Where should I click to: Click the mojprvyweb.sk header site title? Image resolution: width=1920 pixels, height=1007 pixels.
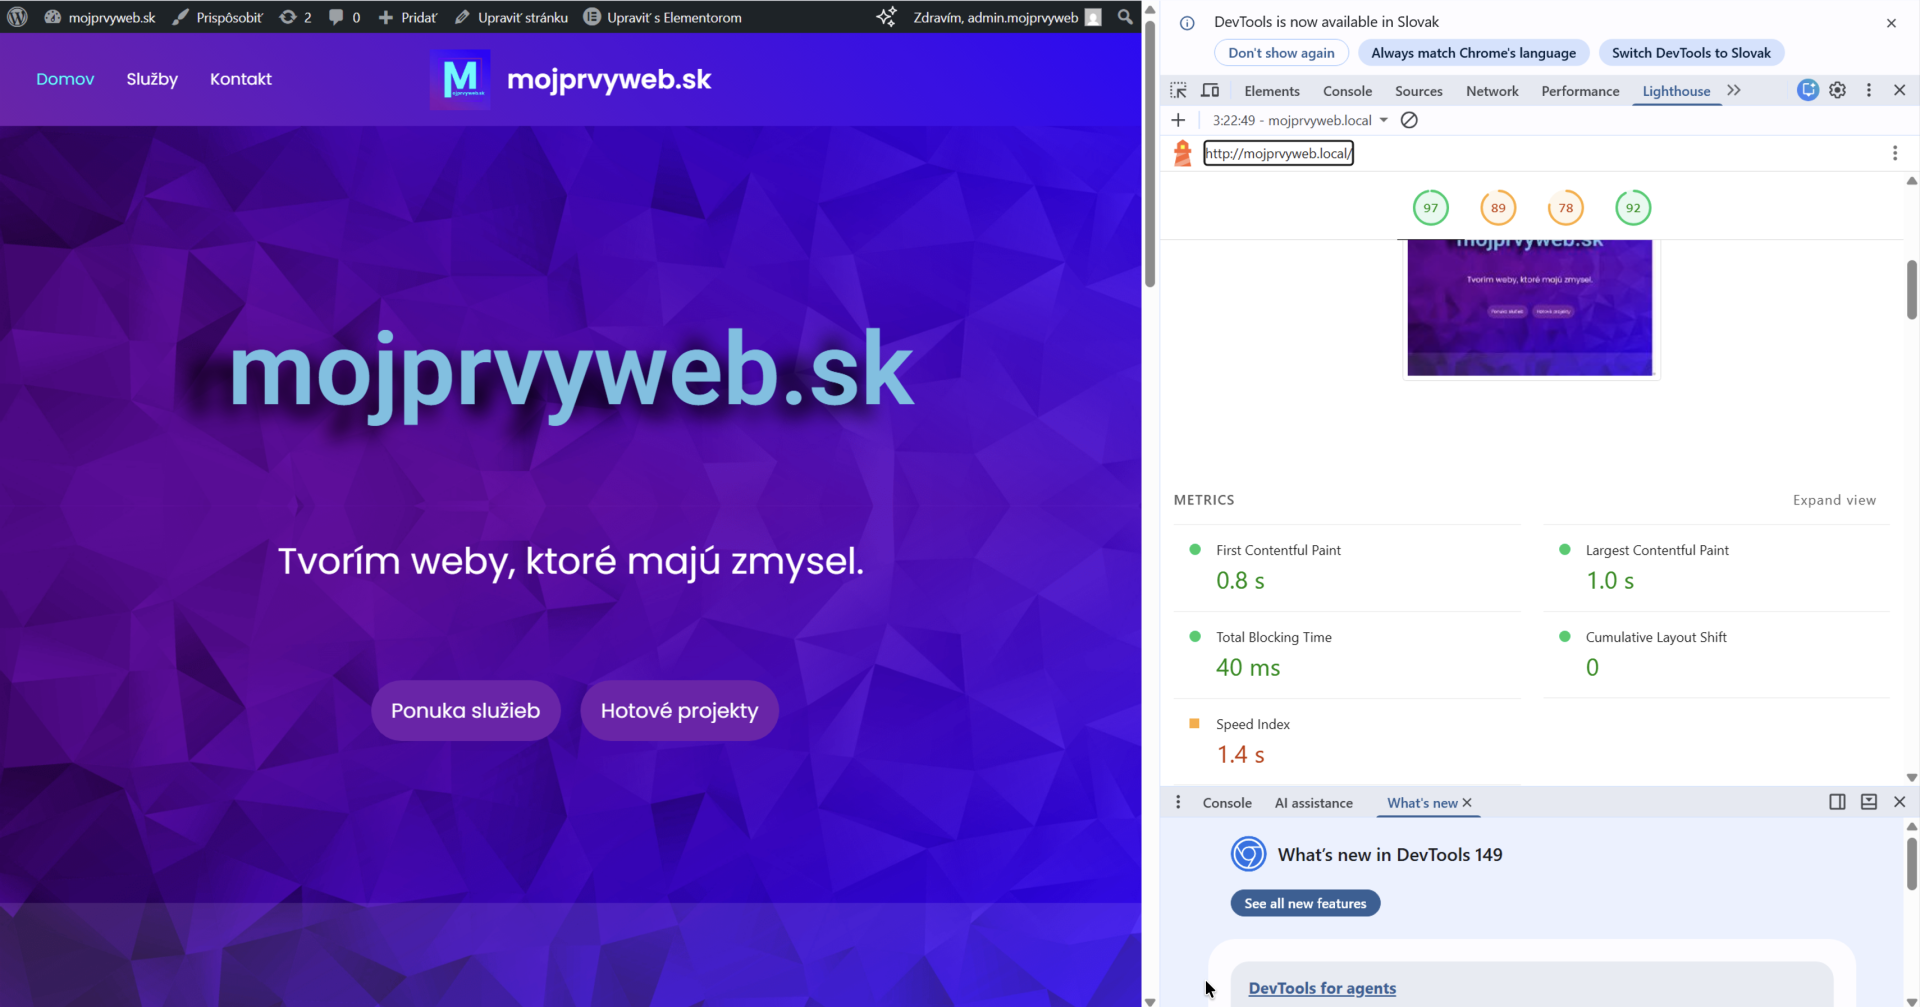coord(609,79)
